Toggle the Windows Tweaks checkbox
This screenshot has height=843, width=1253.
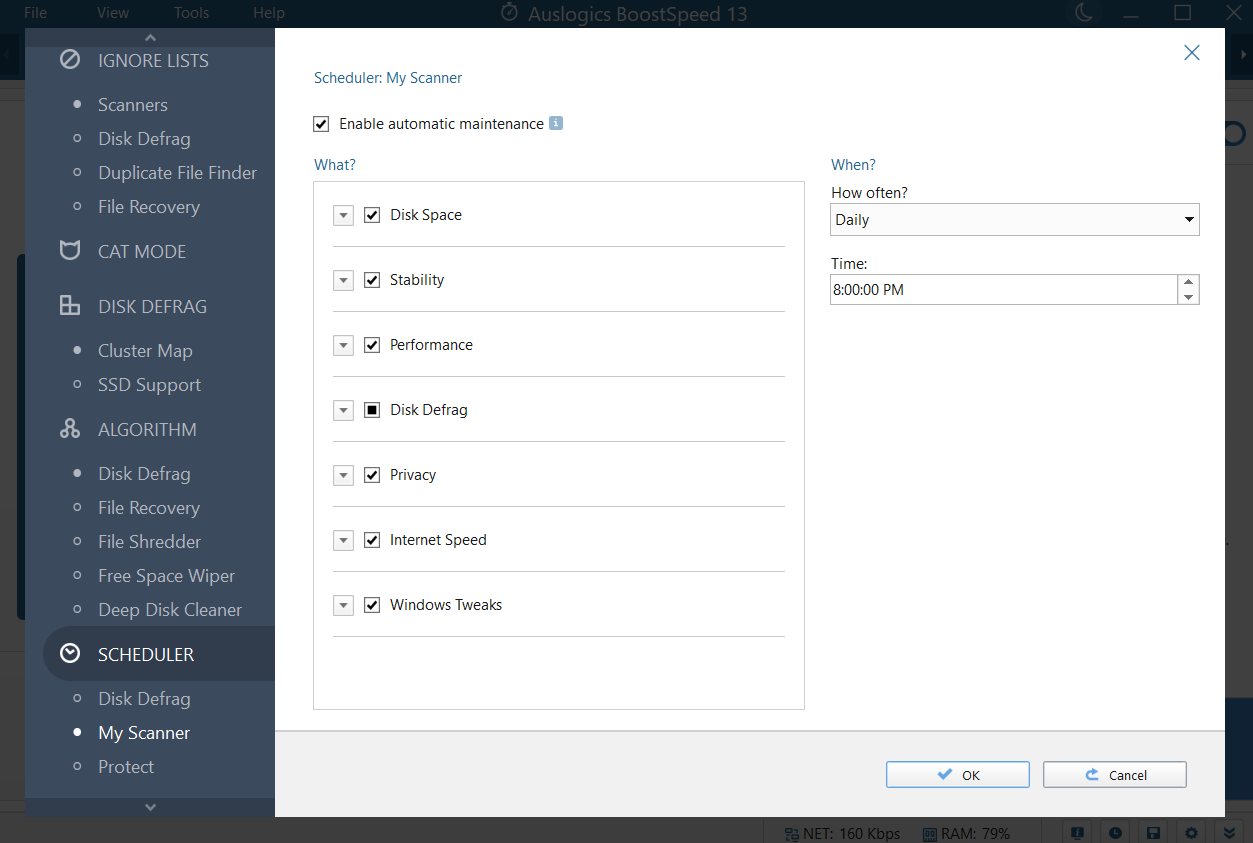point(372,605)
